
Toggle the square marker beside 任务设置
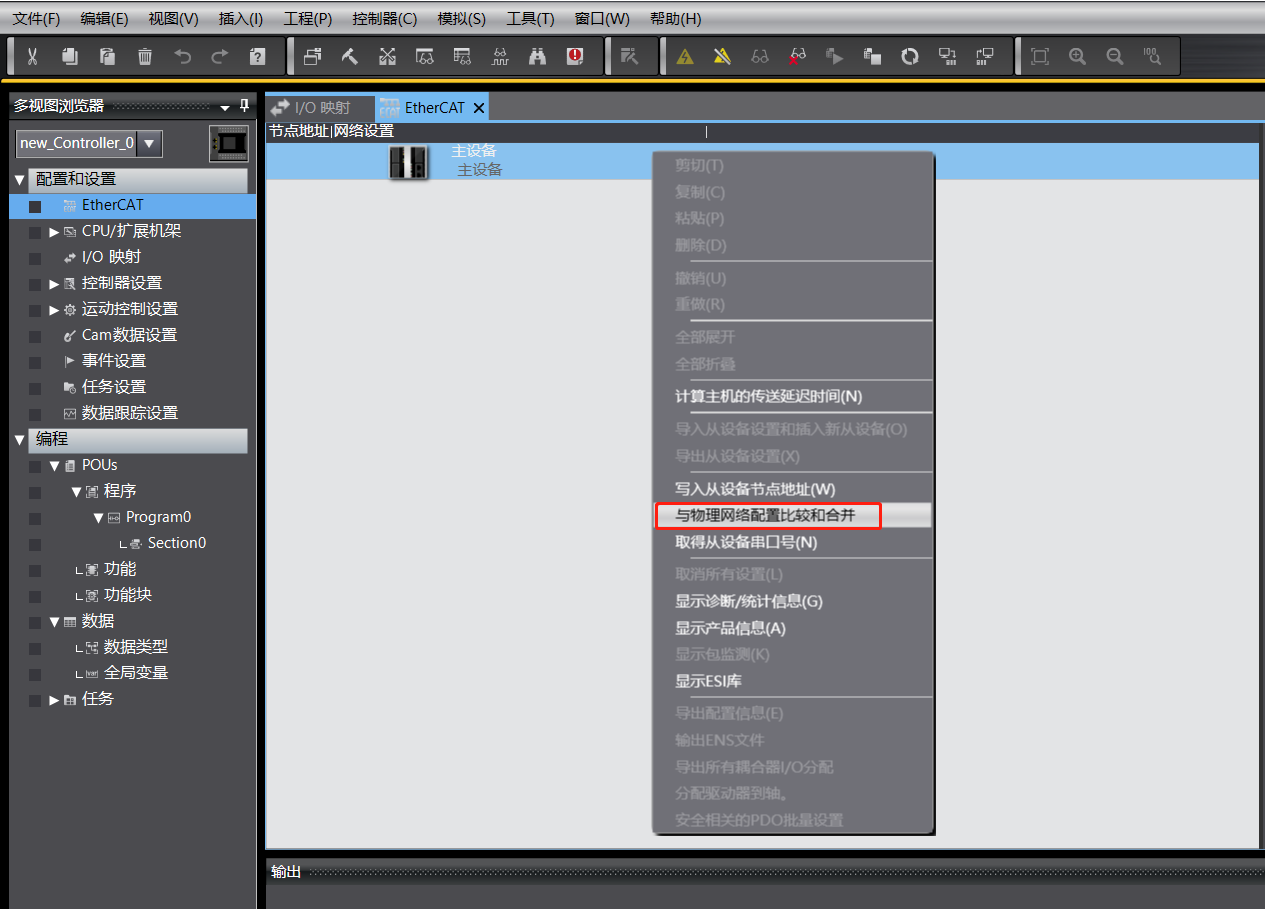pos(35,388)
